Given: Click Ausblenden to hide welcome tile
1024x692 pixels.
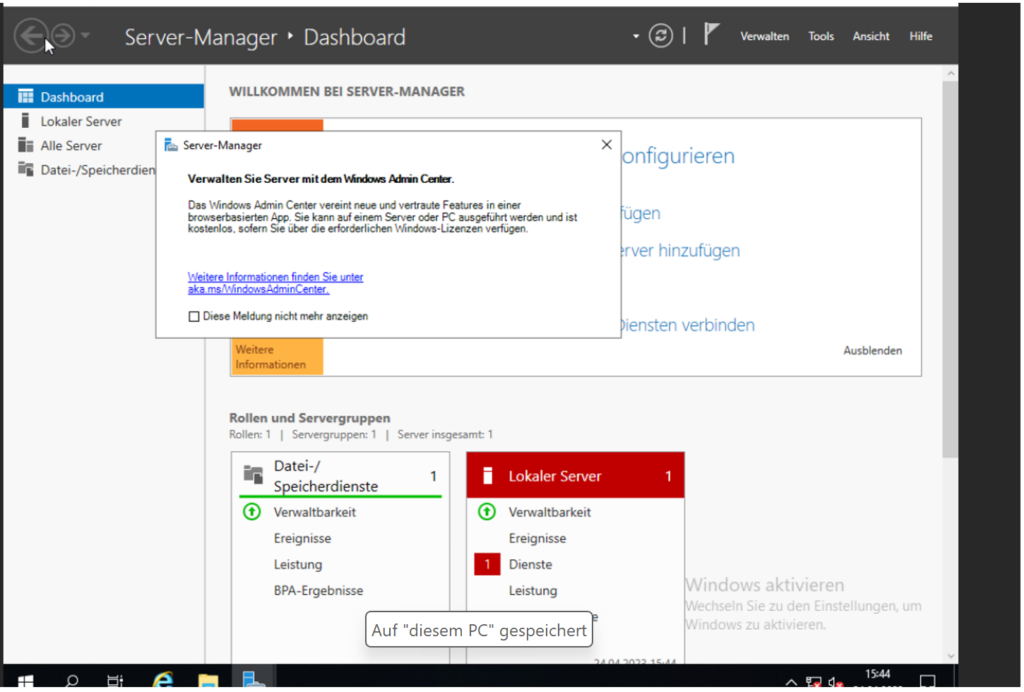Looking at the screenshot, I should [872, 351].
